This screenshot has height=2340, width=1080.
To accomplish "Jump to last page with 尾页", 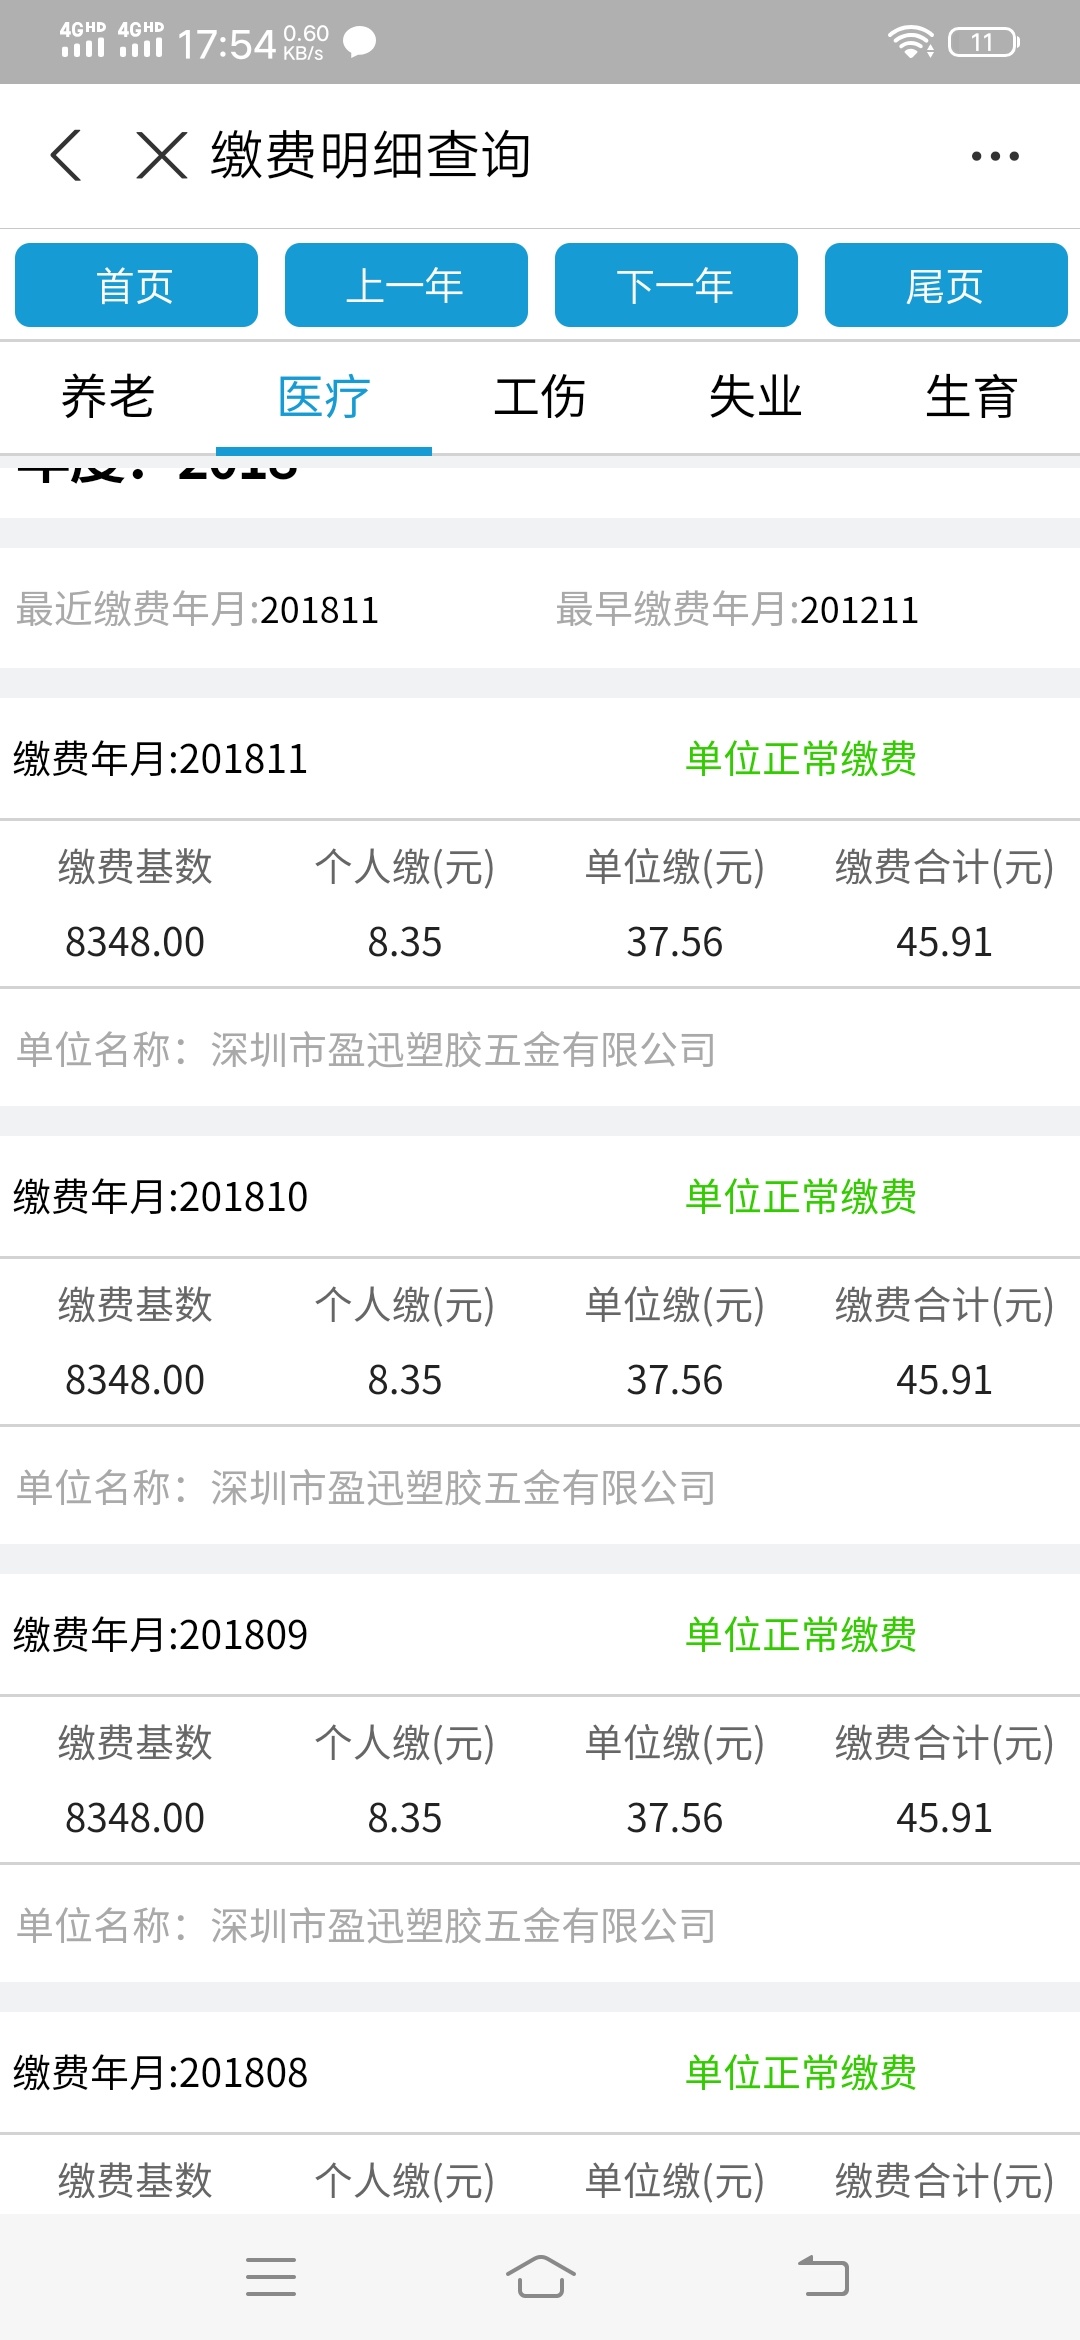I will (946, 285).
